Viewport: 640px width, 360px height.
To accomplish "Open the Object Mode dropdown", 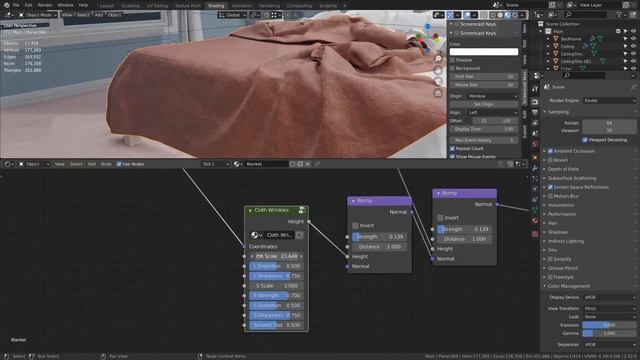I will [x=37, y=15].
